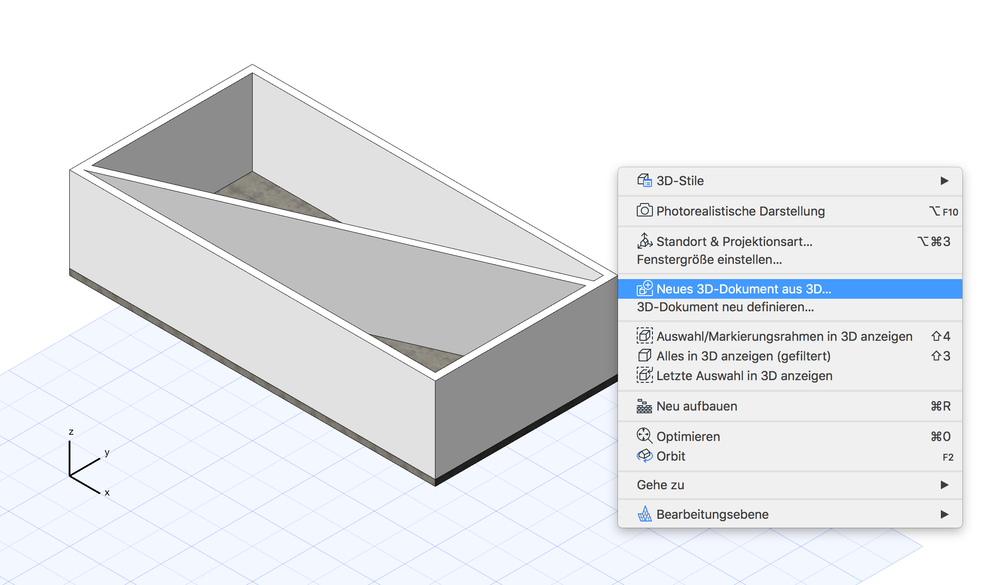The width and height of the screenshot is (999, 585).
Task: Select Neu aufbauen entry
Action: (x=790, y=406)
